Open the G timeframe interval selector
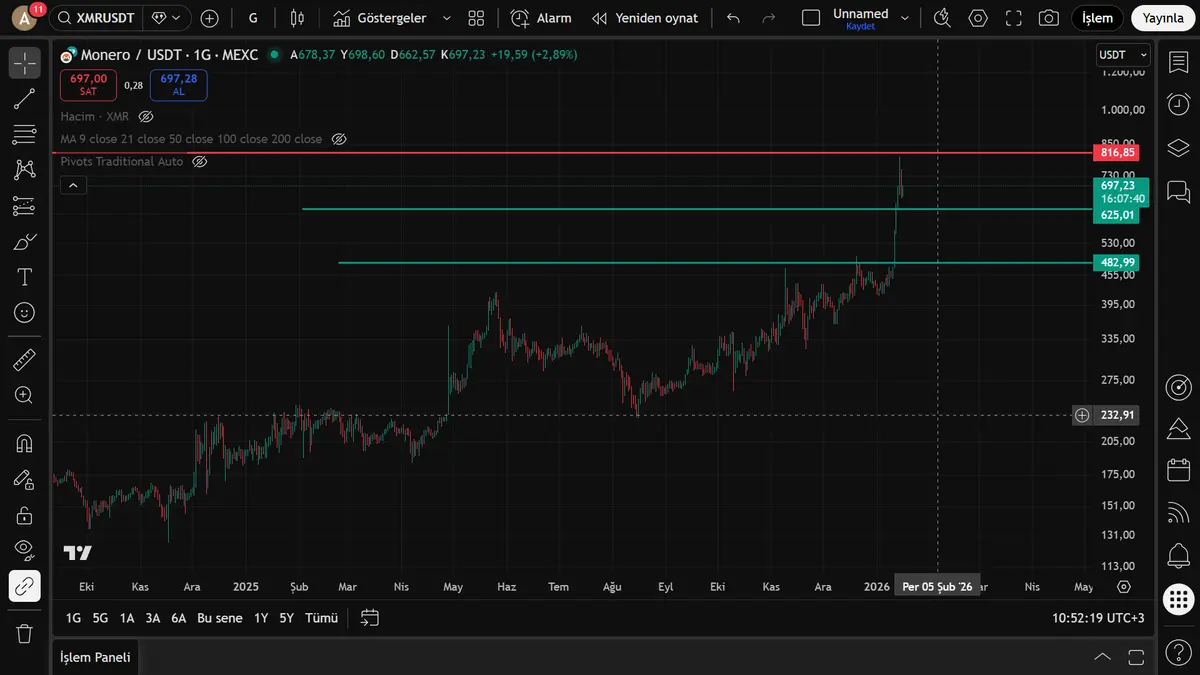 253,18
